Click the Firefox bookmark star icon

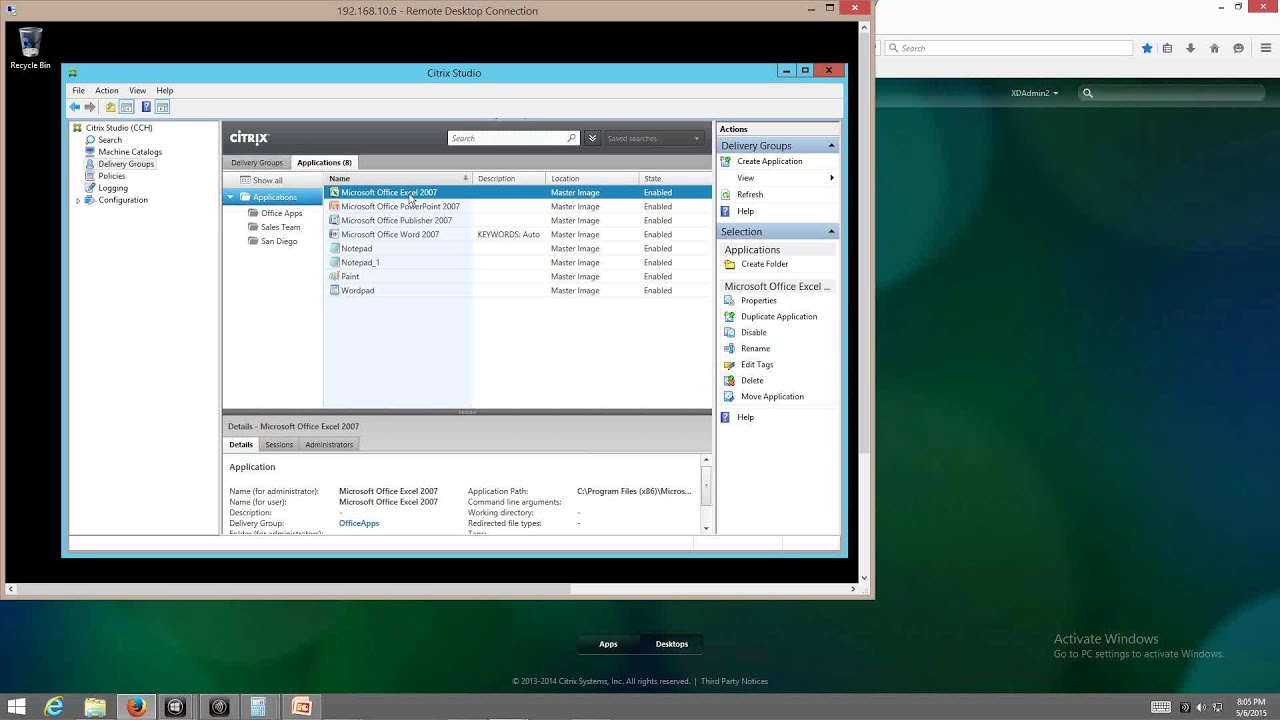point(1147,48)
